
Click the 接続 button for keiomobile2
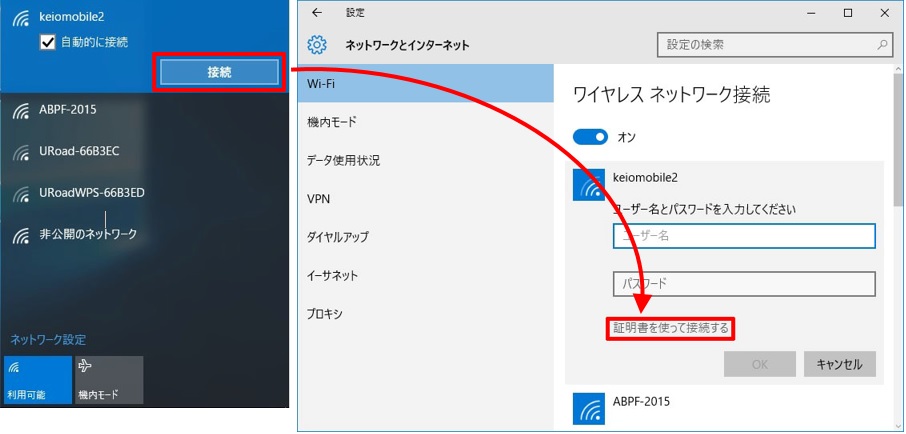click(x=220, y=72)
